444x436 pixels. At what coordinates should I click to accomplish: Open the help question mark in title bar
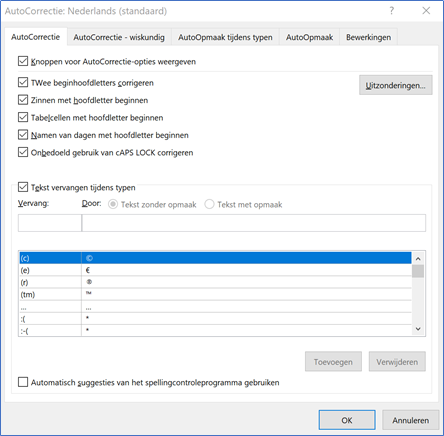pos(392,11)
